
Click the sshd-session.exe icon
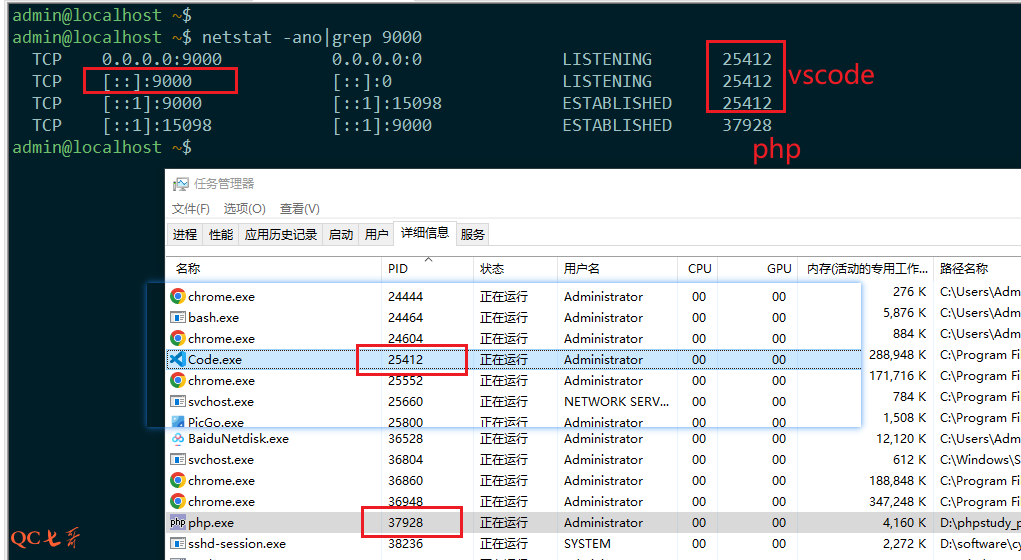(x=178, y=544)
